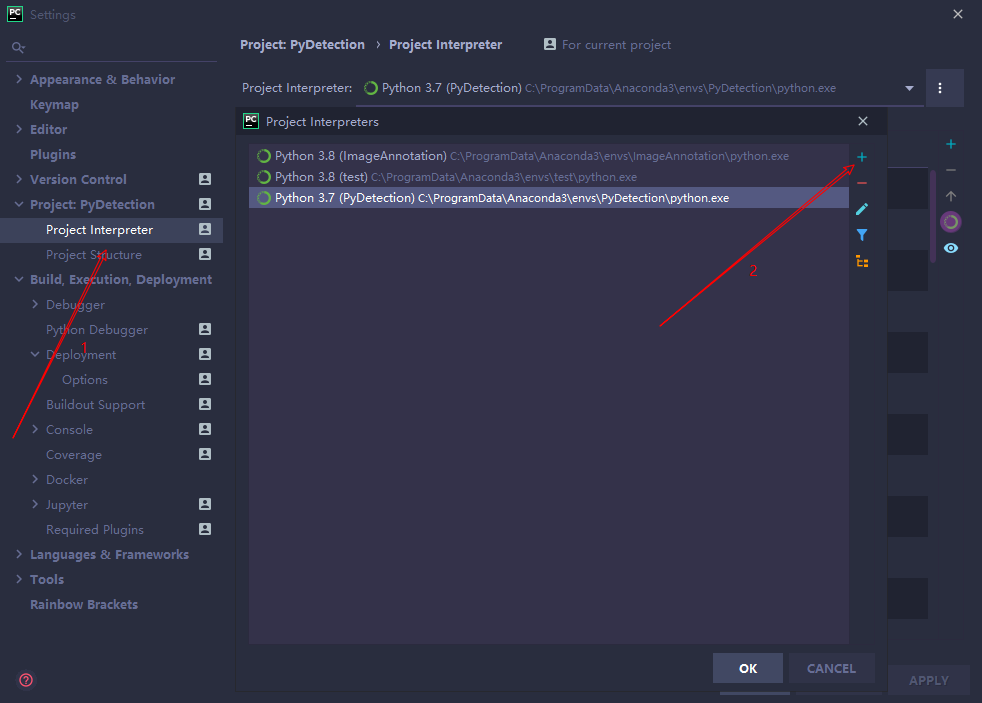Collapse Build, Execution, Deployment section
Viewport: 982px width, 703px height.
[x=19, y=279]
